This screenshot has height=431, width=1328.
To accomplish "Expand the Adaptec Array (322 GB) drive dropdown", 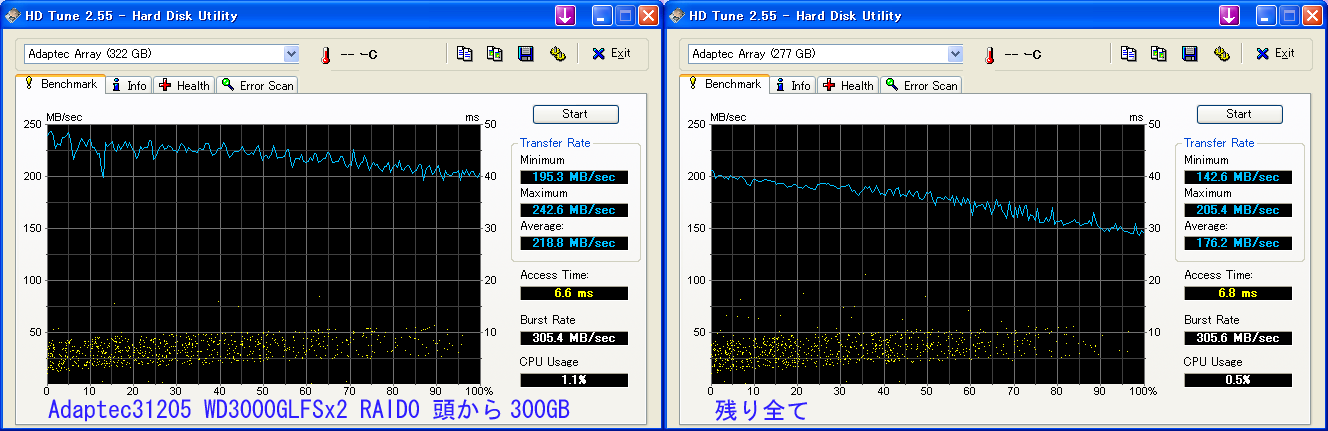I will [x=291, y=53].
